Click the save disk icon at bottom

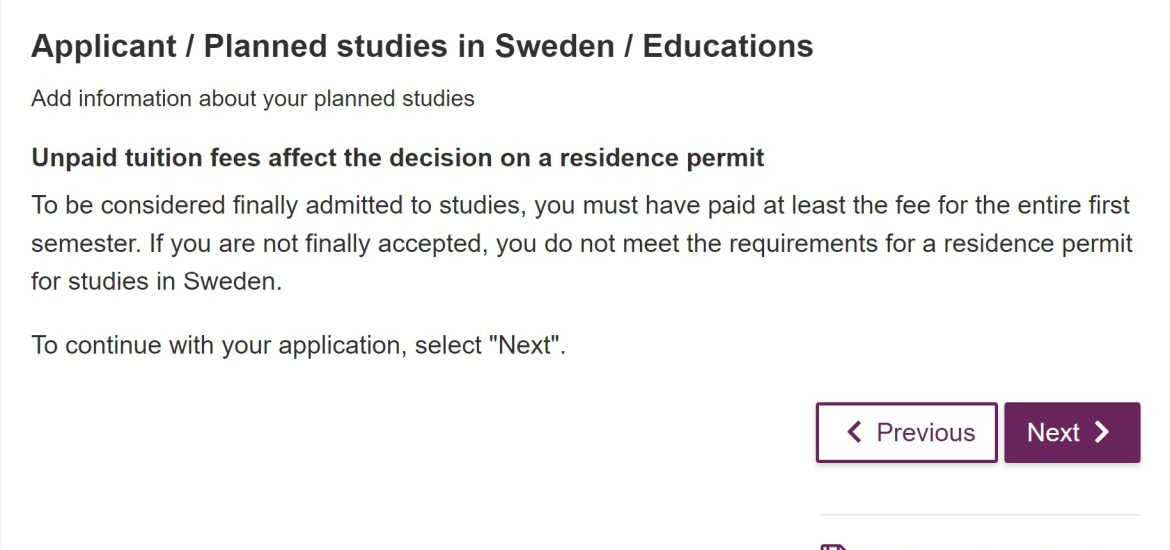tap(834, 547)
